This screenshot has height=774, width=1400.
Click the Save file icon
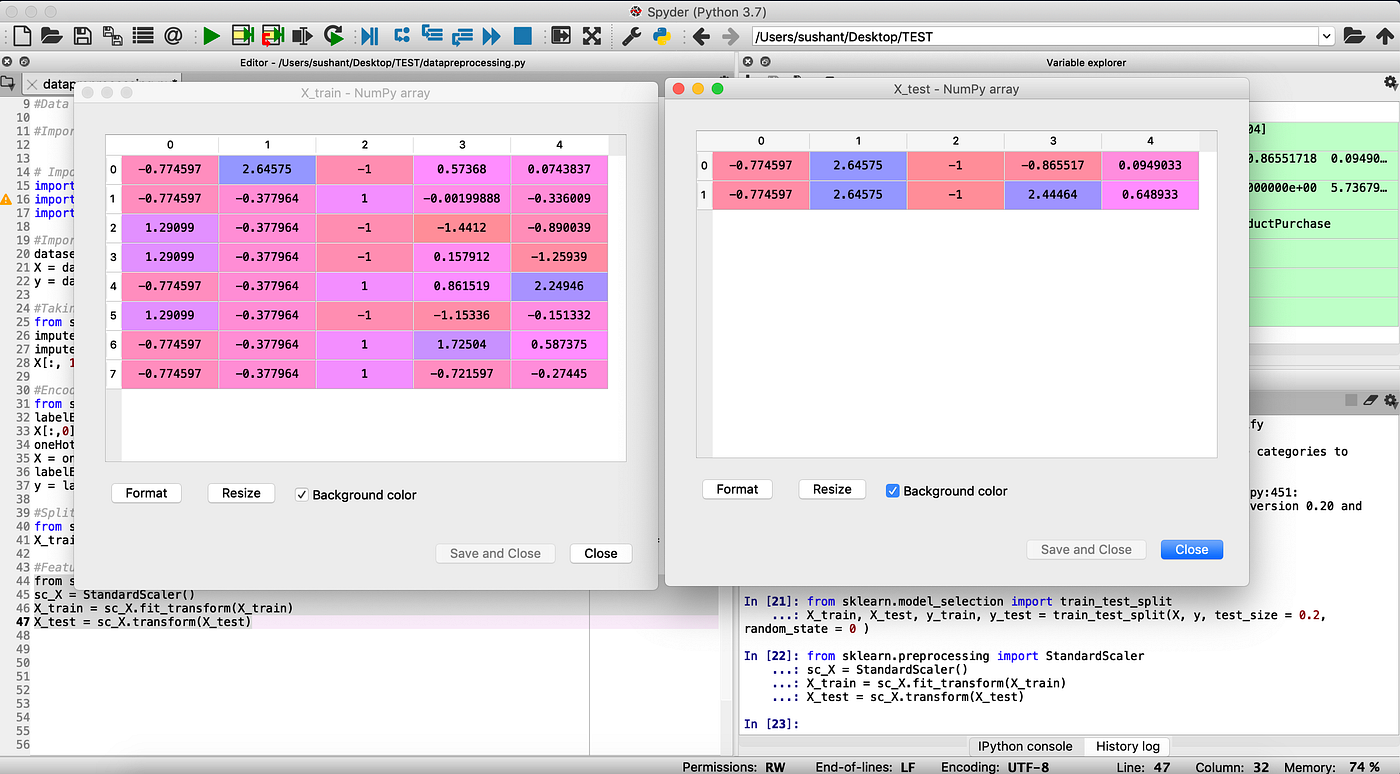(x=81, y=35)
